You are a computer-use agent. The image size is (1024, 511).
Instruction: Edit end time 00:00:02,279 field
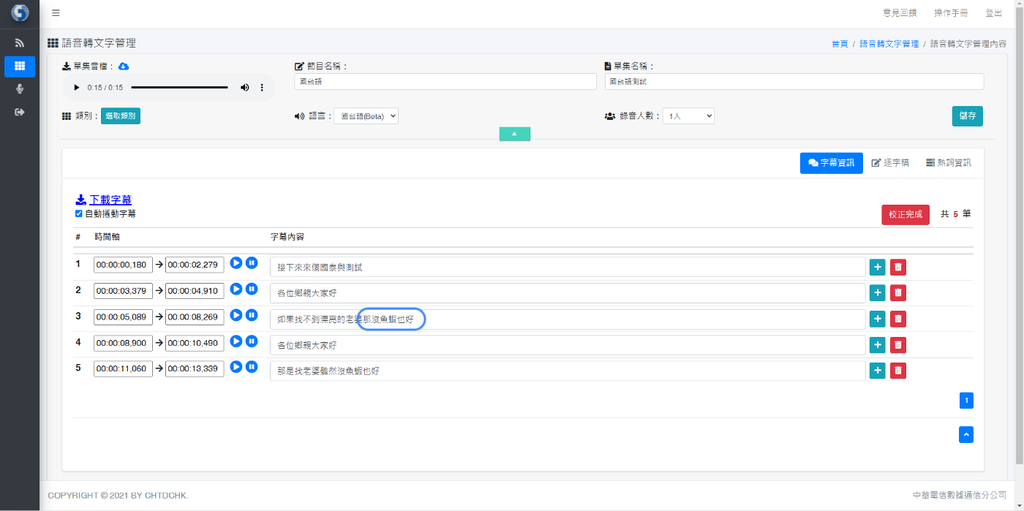click(195, 265)
